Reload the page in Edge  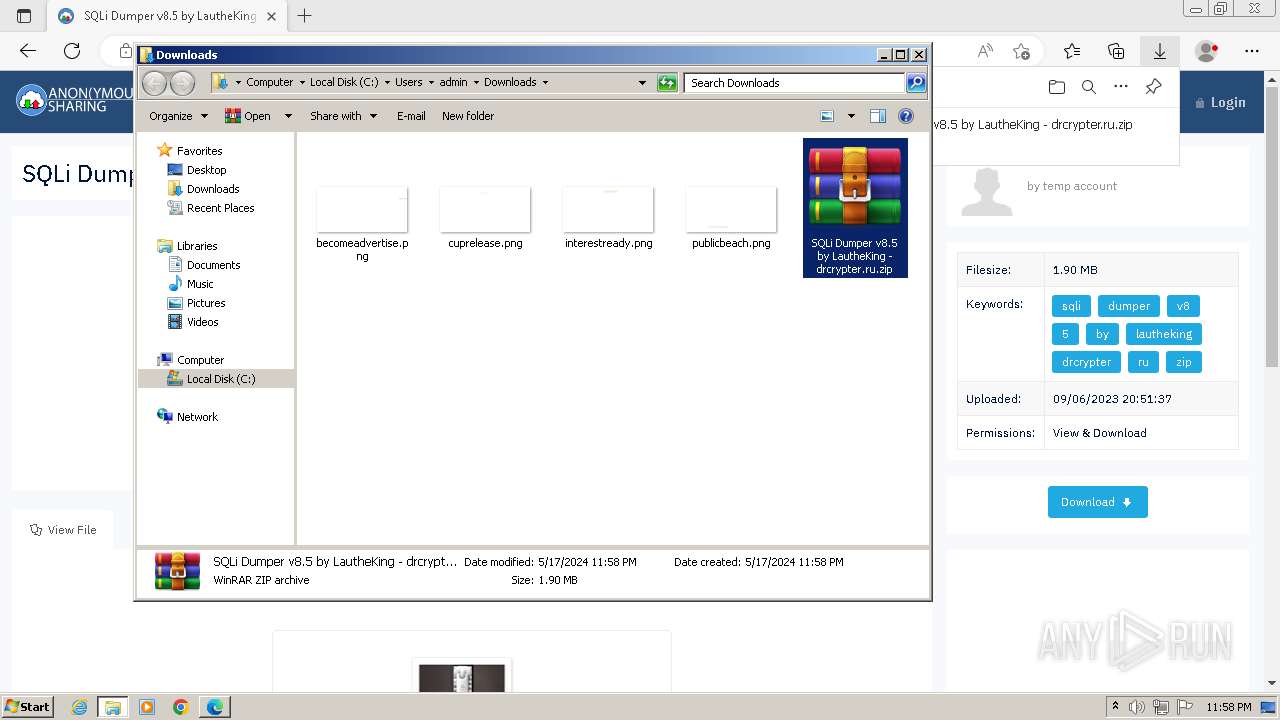[72, 51]
